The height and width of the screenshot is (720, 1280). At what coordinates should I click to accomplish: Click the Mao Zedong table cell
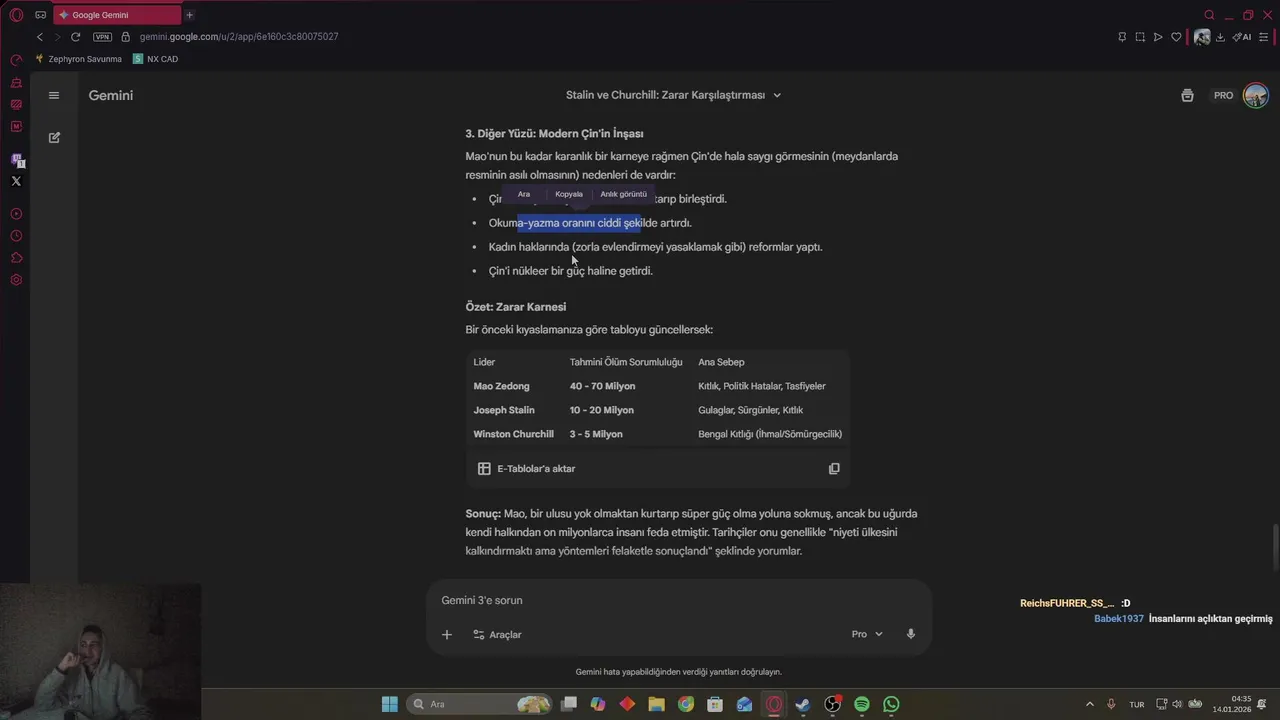[502, 386]
